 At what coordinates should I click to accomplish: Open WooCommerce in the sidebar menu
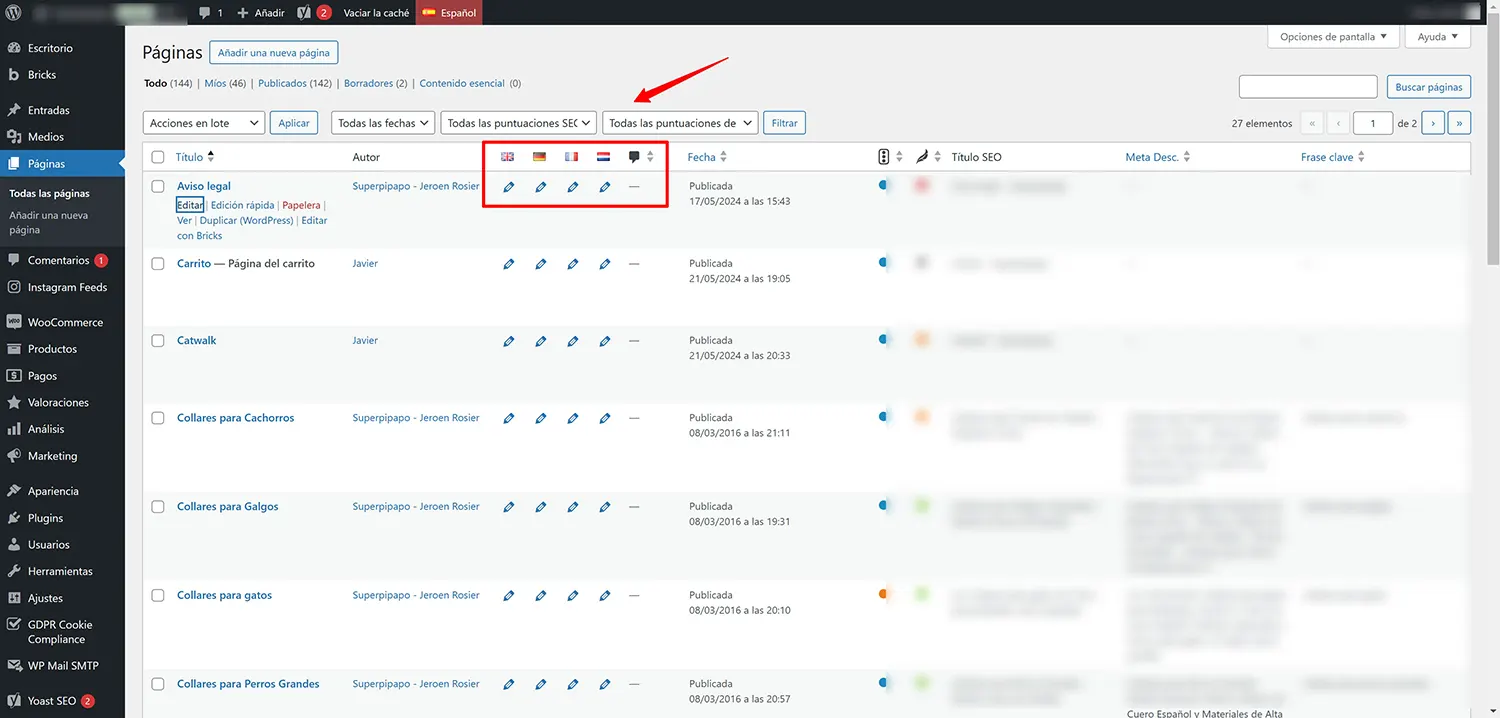(65, 322)
